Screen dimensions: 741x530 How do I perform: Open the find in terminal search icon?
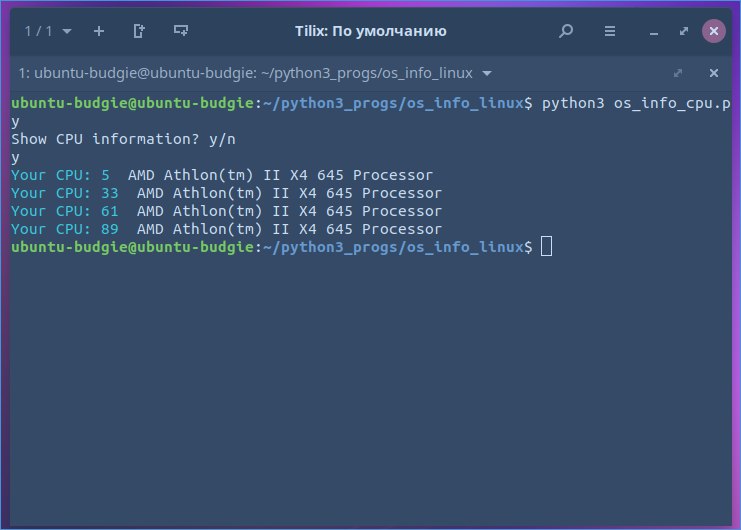click(x=566, y=31)
